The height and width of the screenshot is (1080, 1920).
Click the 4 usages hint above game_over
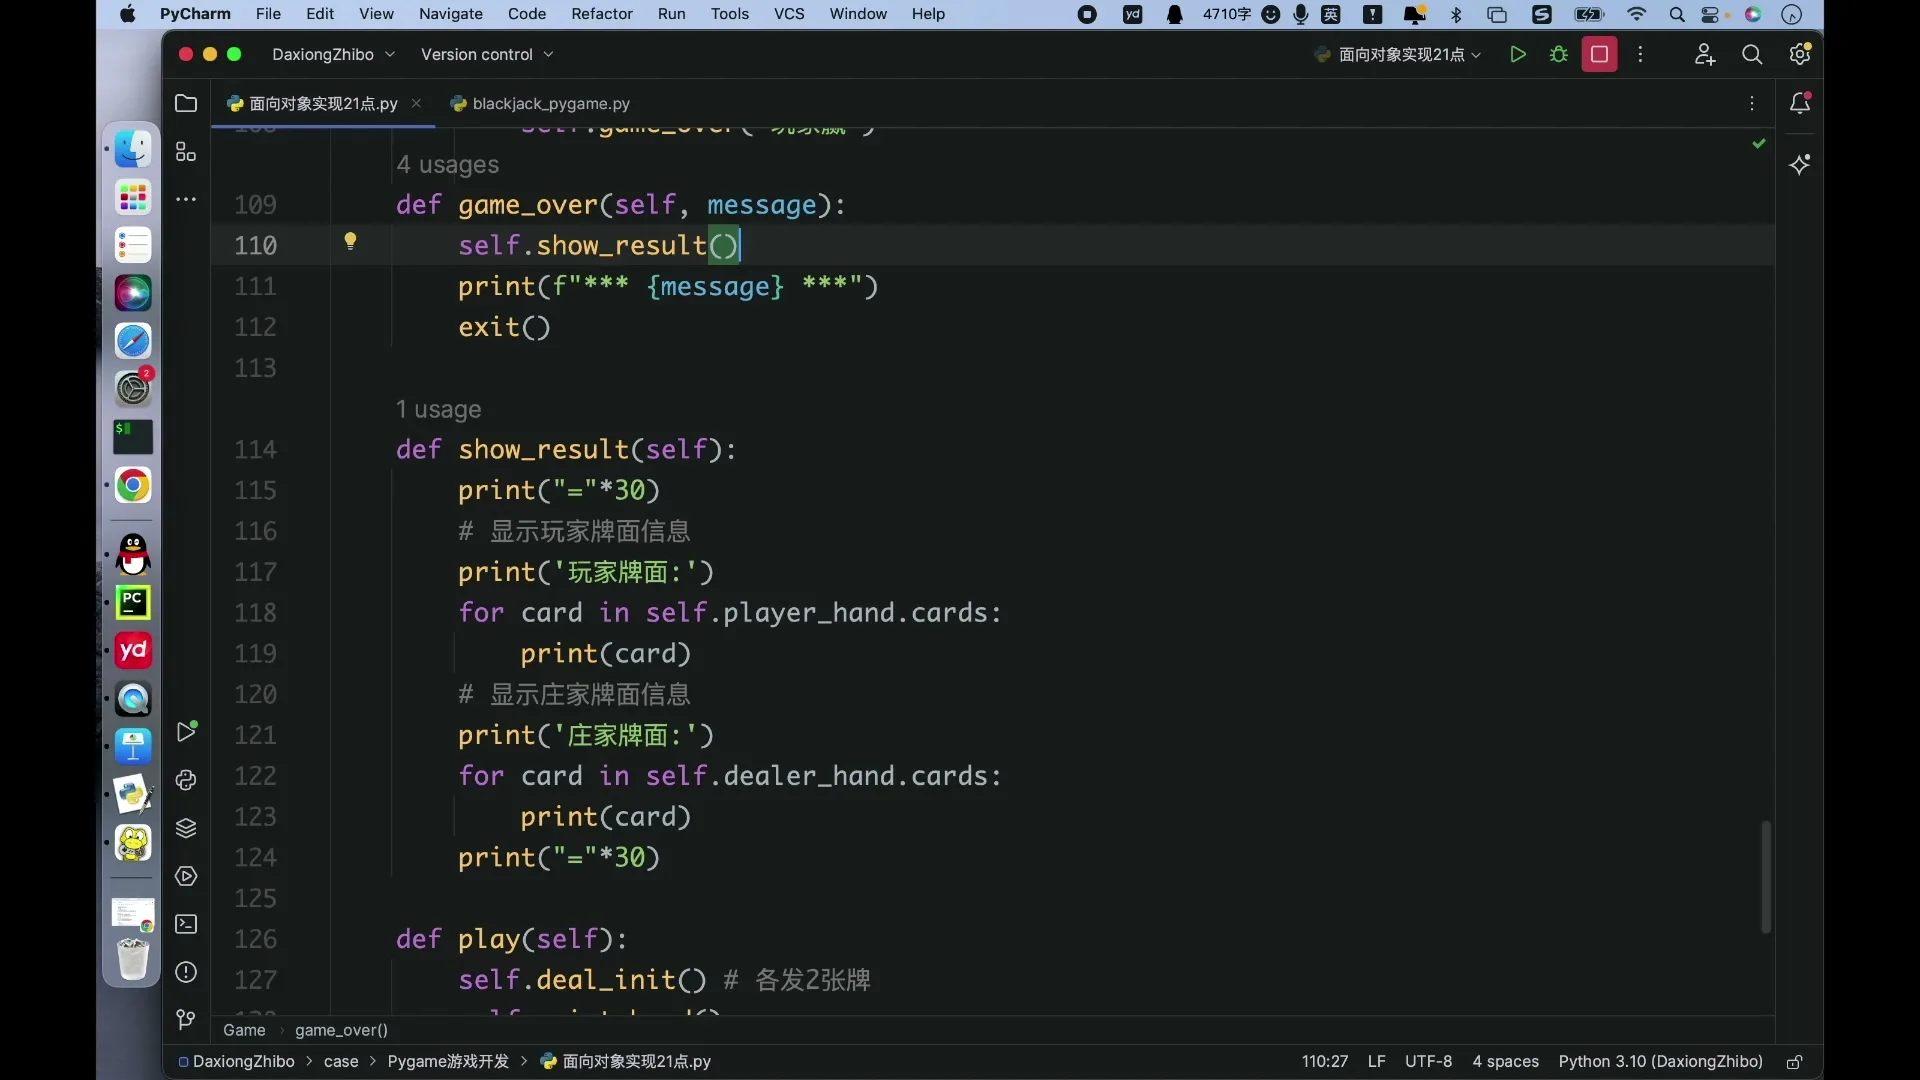(447, 165)
